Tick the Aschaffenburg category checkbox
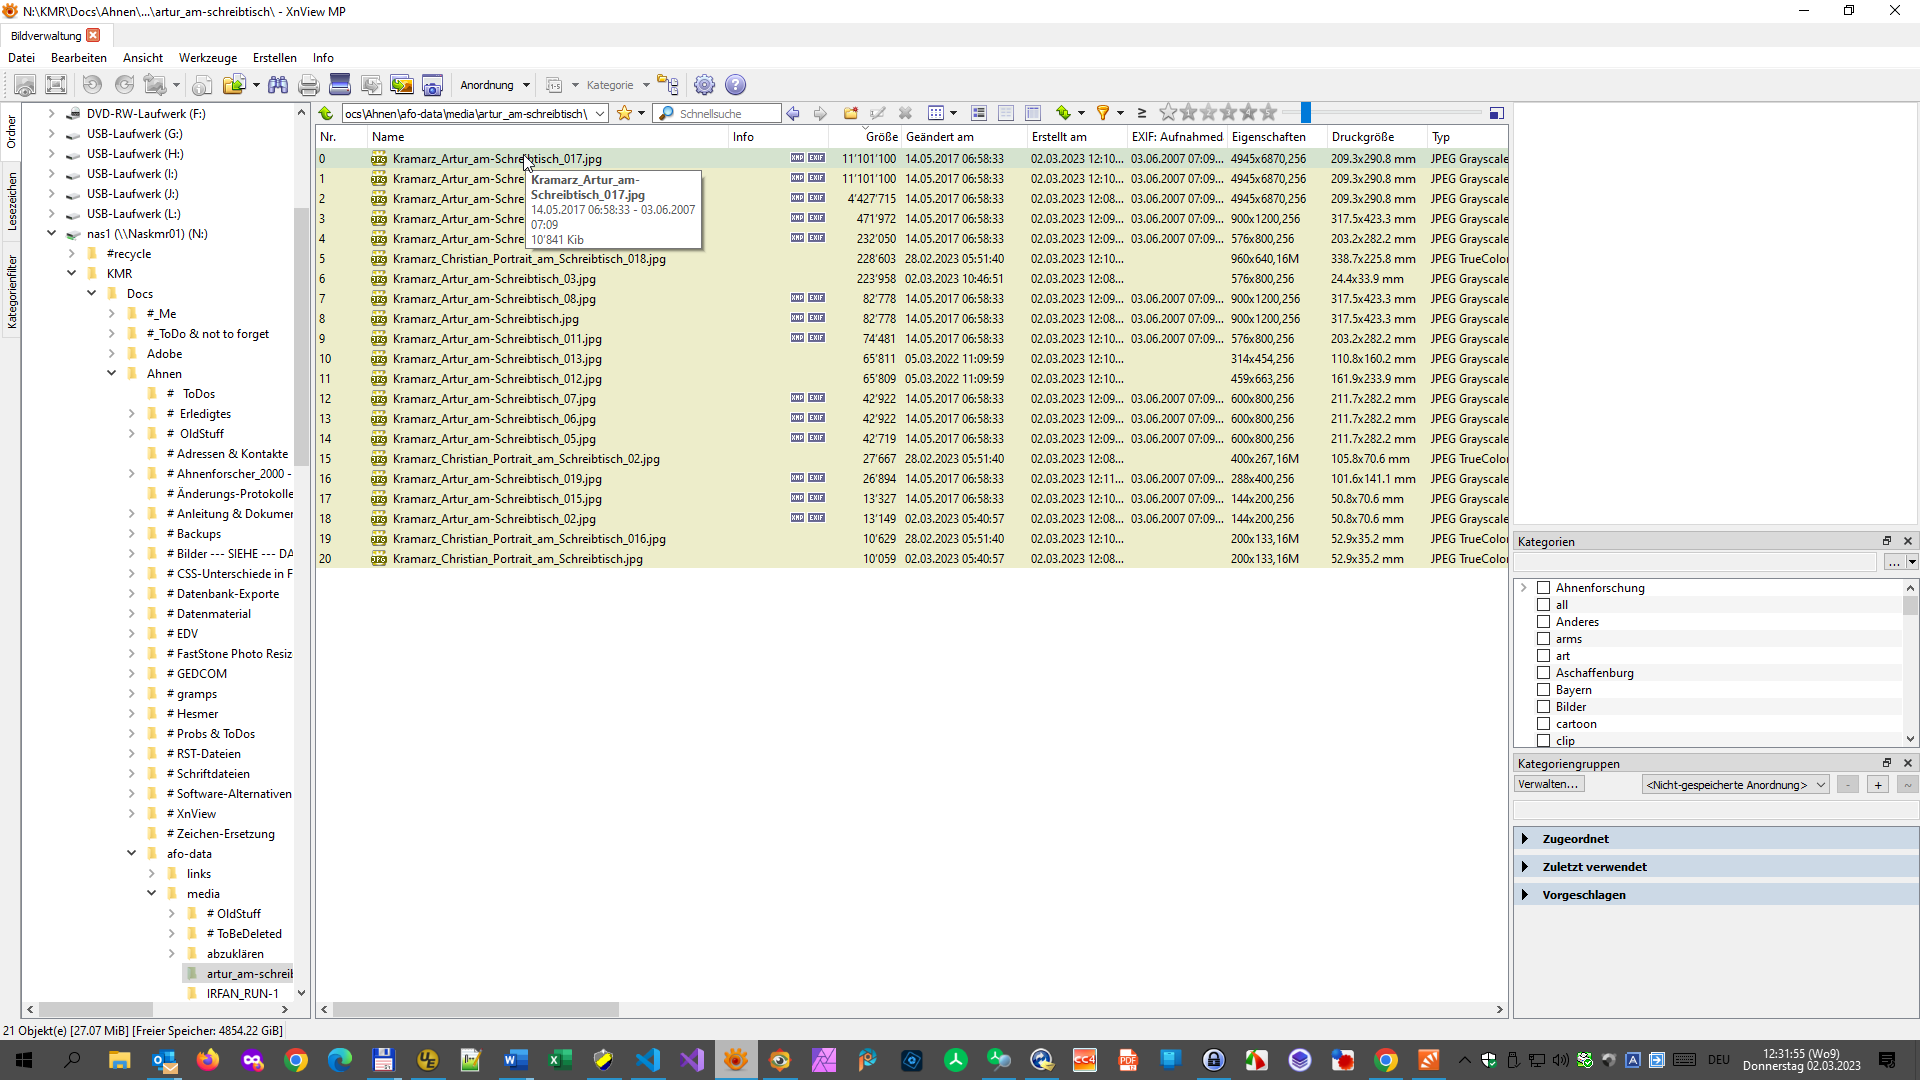1920x1080 pixels. (1543, 673)
